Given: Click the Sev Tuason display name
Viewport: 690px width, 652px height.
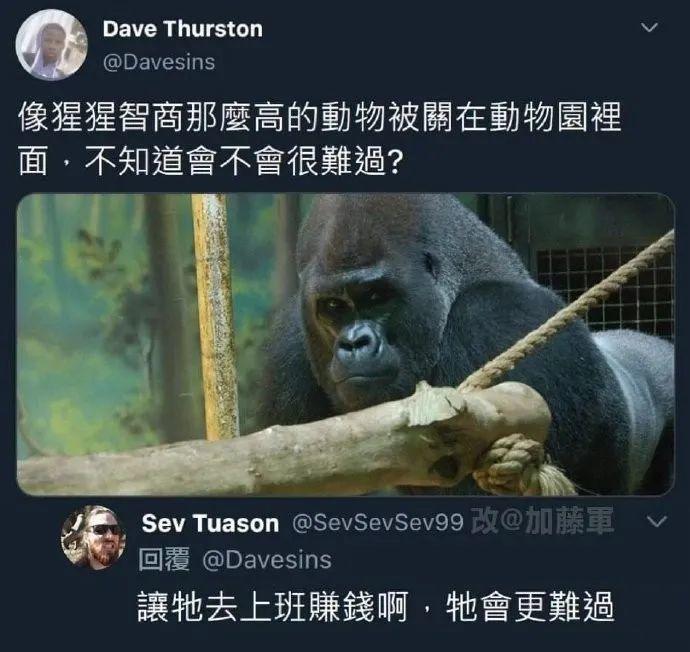Looking at the screenshot, I should pyautogui.click(x=210, y=524).
